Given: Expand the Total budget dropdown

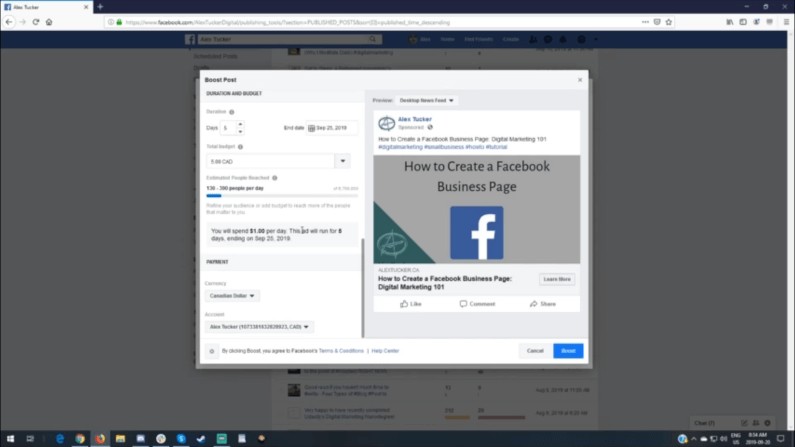Looking at the screenshot, I should (x=343, y=161).
